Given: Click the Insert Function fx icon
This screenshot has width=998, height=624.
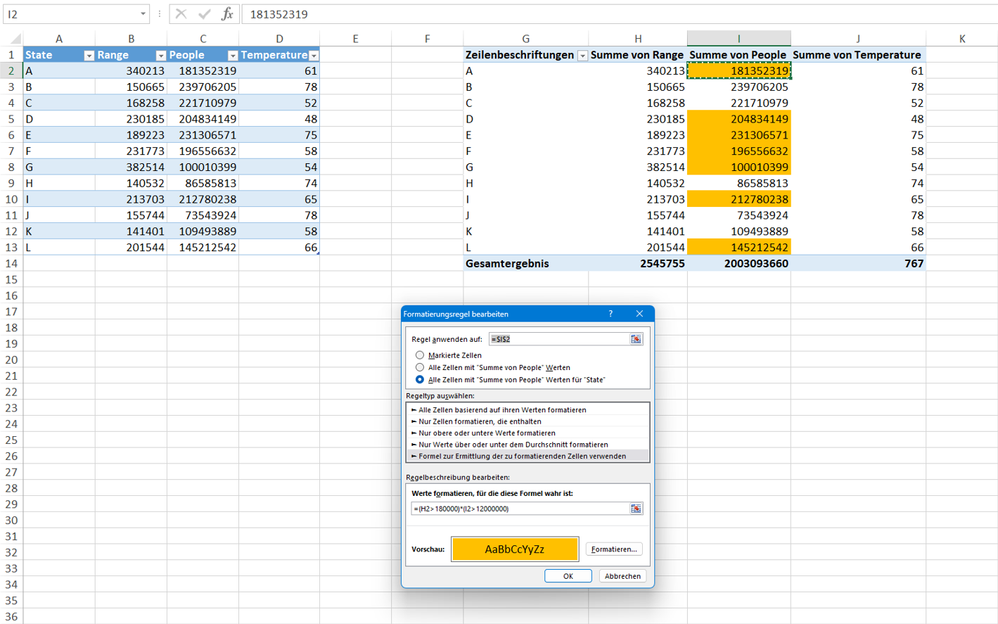Looking at the screenshot, I should pyautogui.click(x=227, y=14).
